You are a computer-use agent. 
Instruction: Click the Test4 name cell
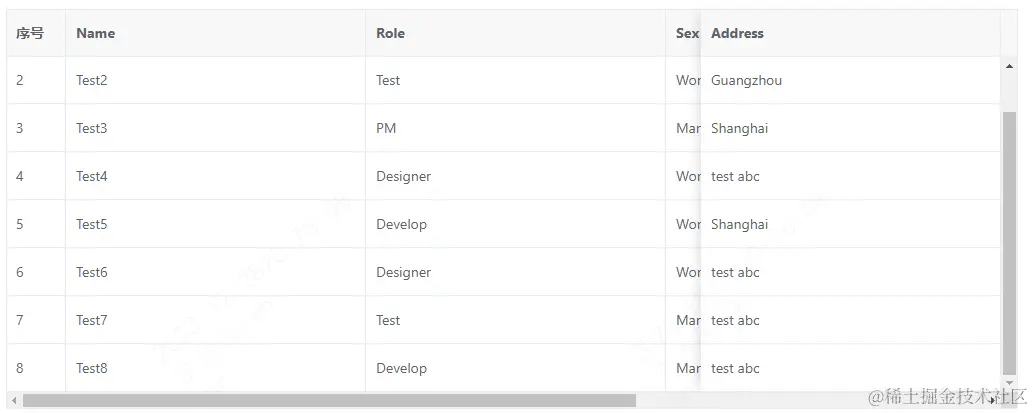91,176
